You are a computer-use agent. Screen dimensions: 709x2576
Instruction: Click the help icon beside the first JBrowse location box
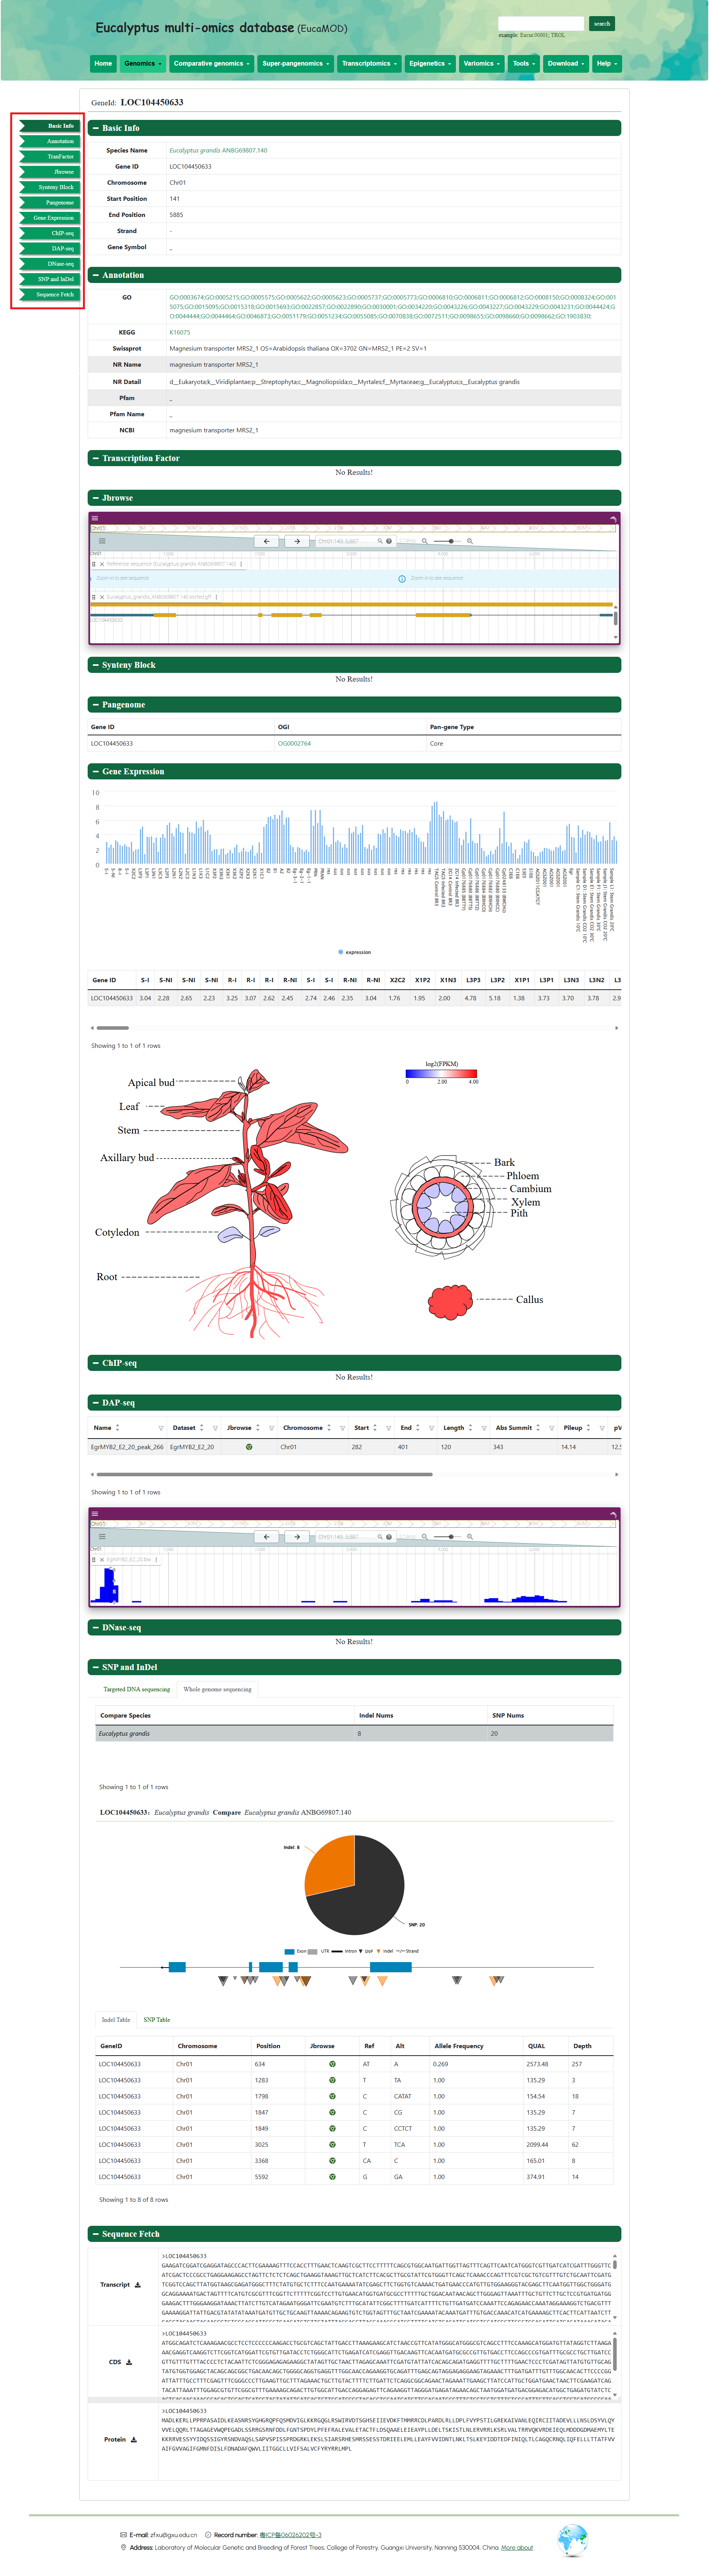click(x=389, y=541)
